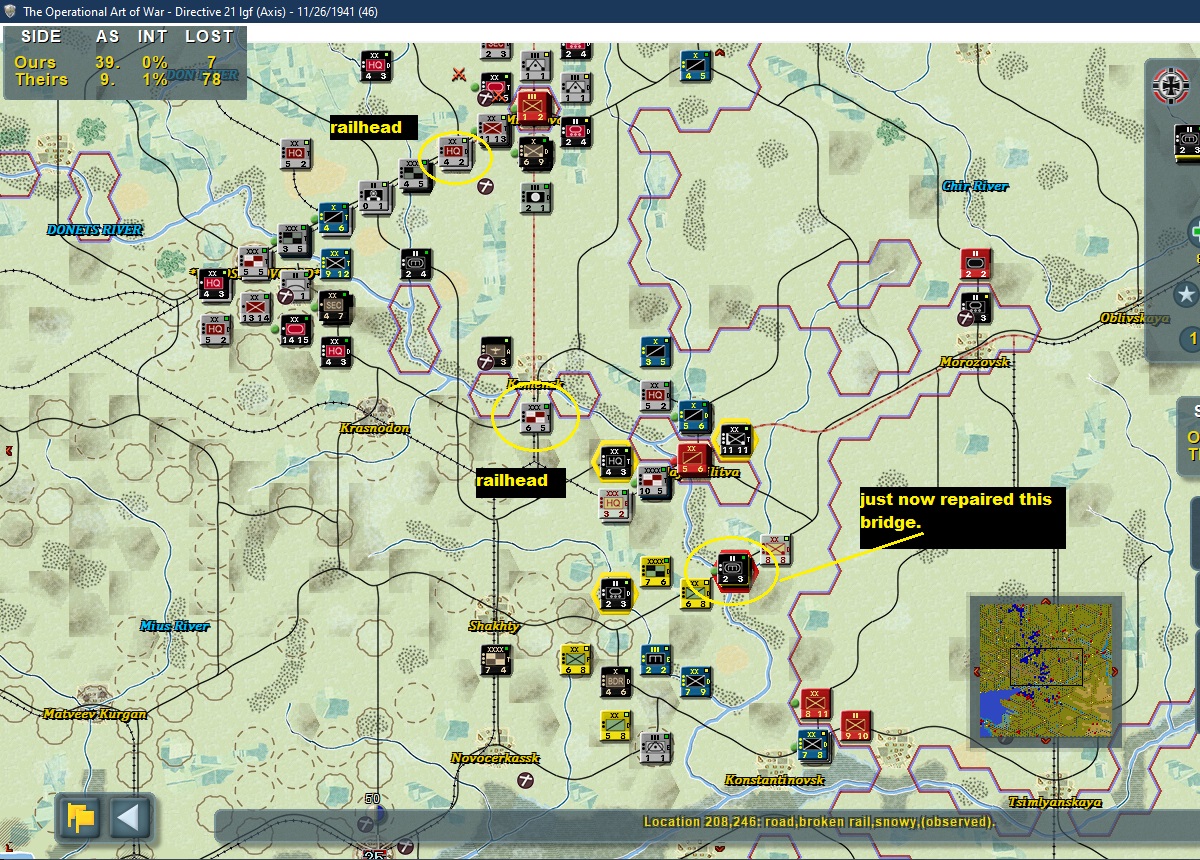The width and height of the screenshot is (1200, 860).
Task: Select the gray corps counter showing 4 5
Action: [415, 175]
